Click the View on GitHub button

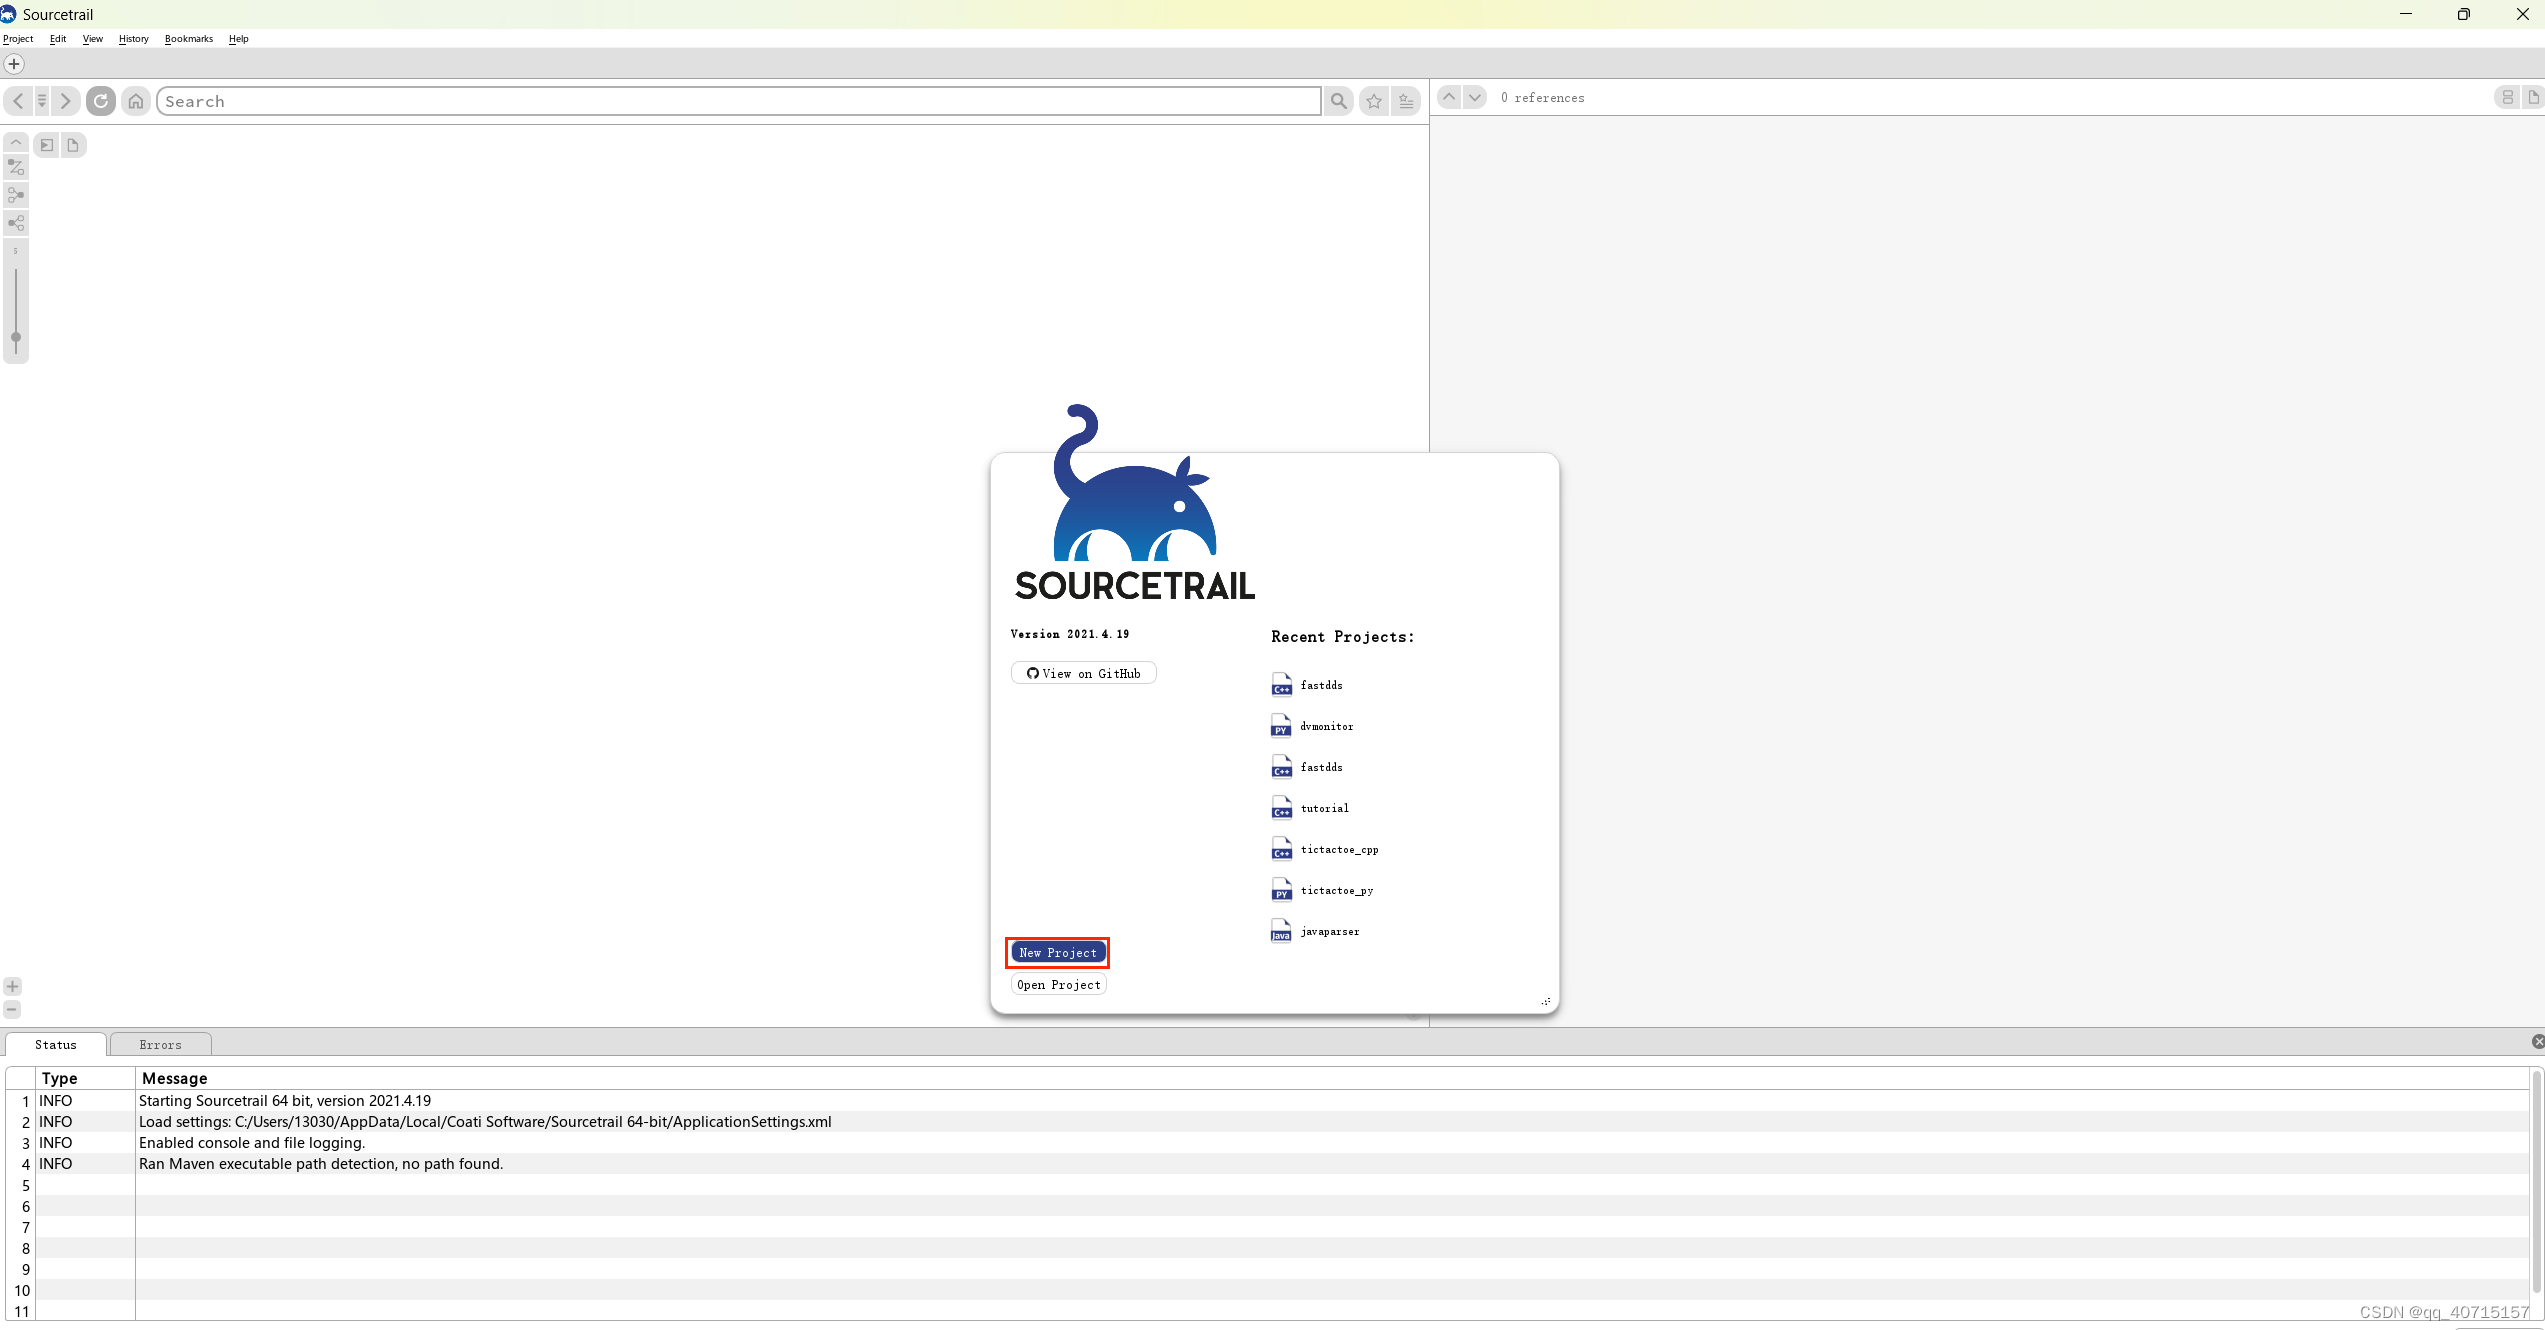point(1083,674)
